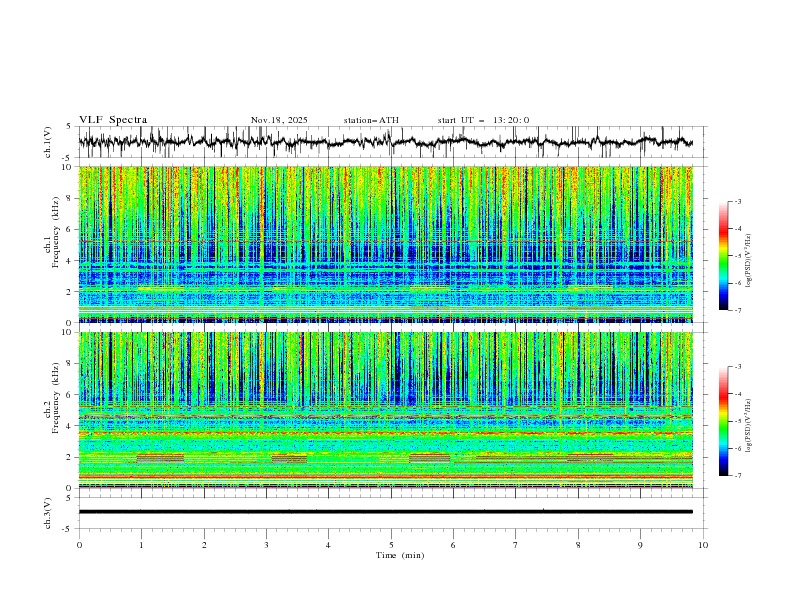792x612 pixels.
Task: Click time-axis tick label '10'
Action: 703,545
